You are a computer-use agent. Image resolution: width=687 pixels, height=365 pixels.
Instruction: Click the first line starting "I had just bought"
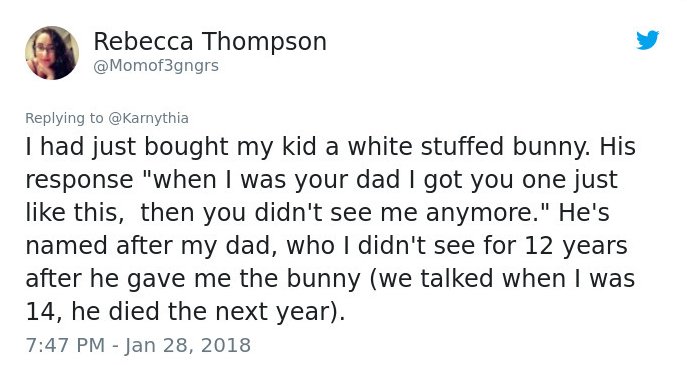coord(330,146)
